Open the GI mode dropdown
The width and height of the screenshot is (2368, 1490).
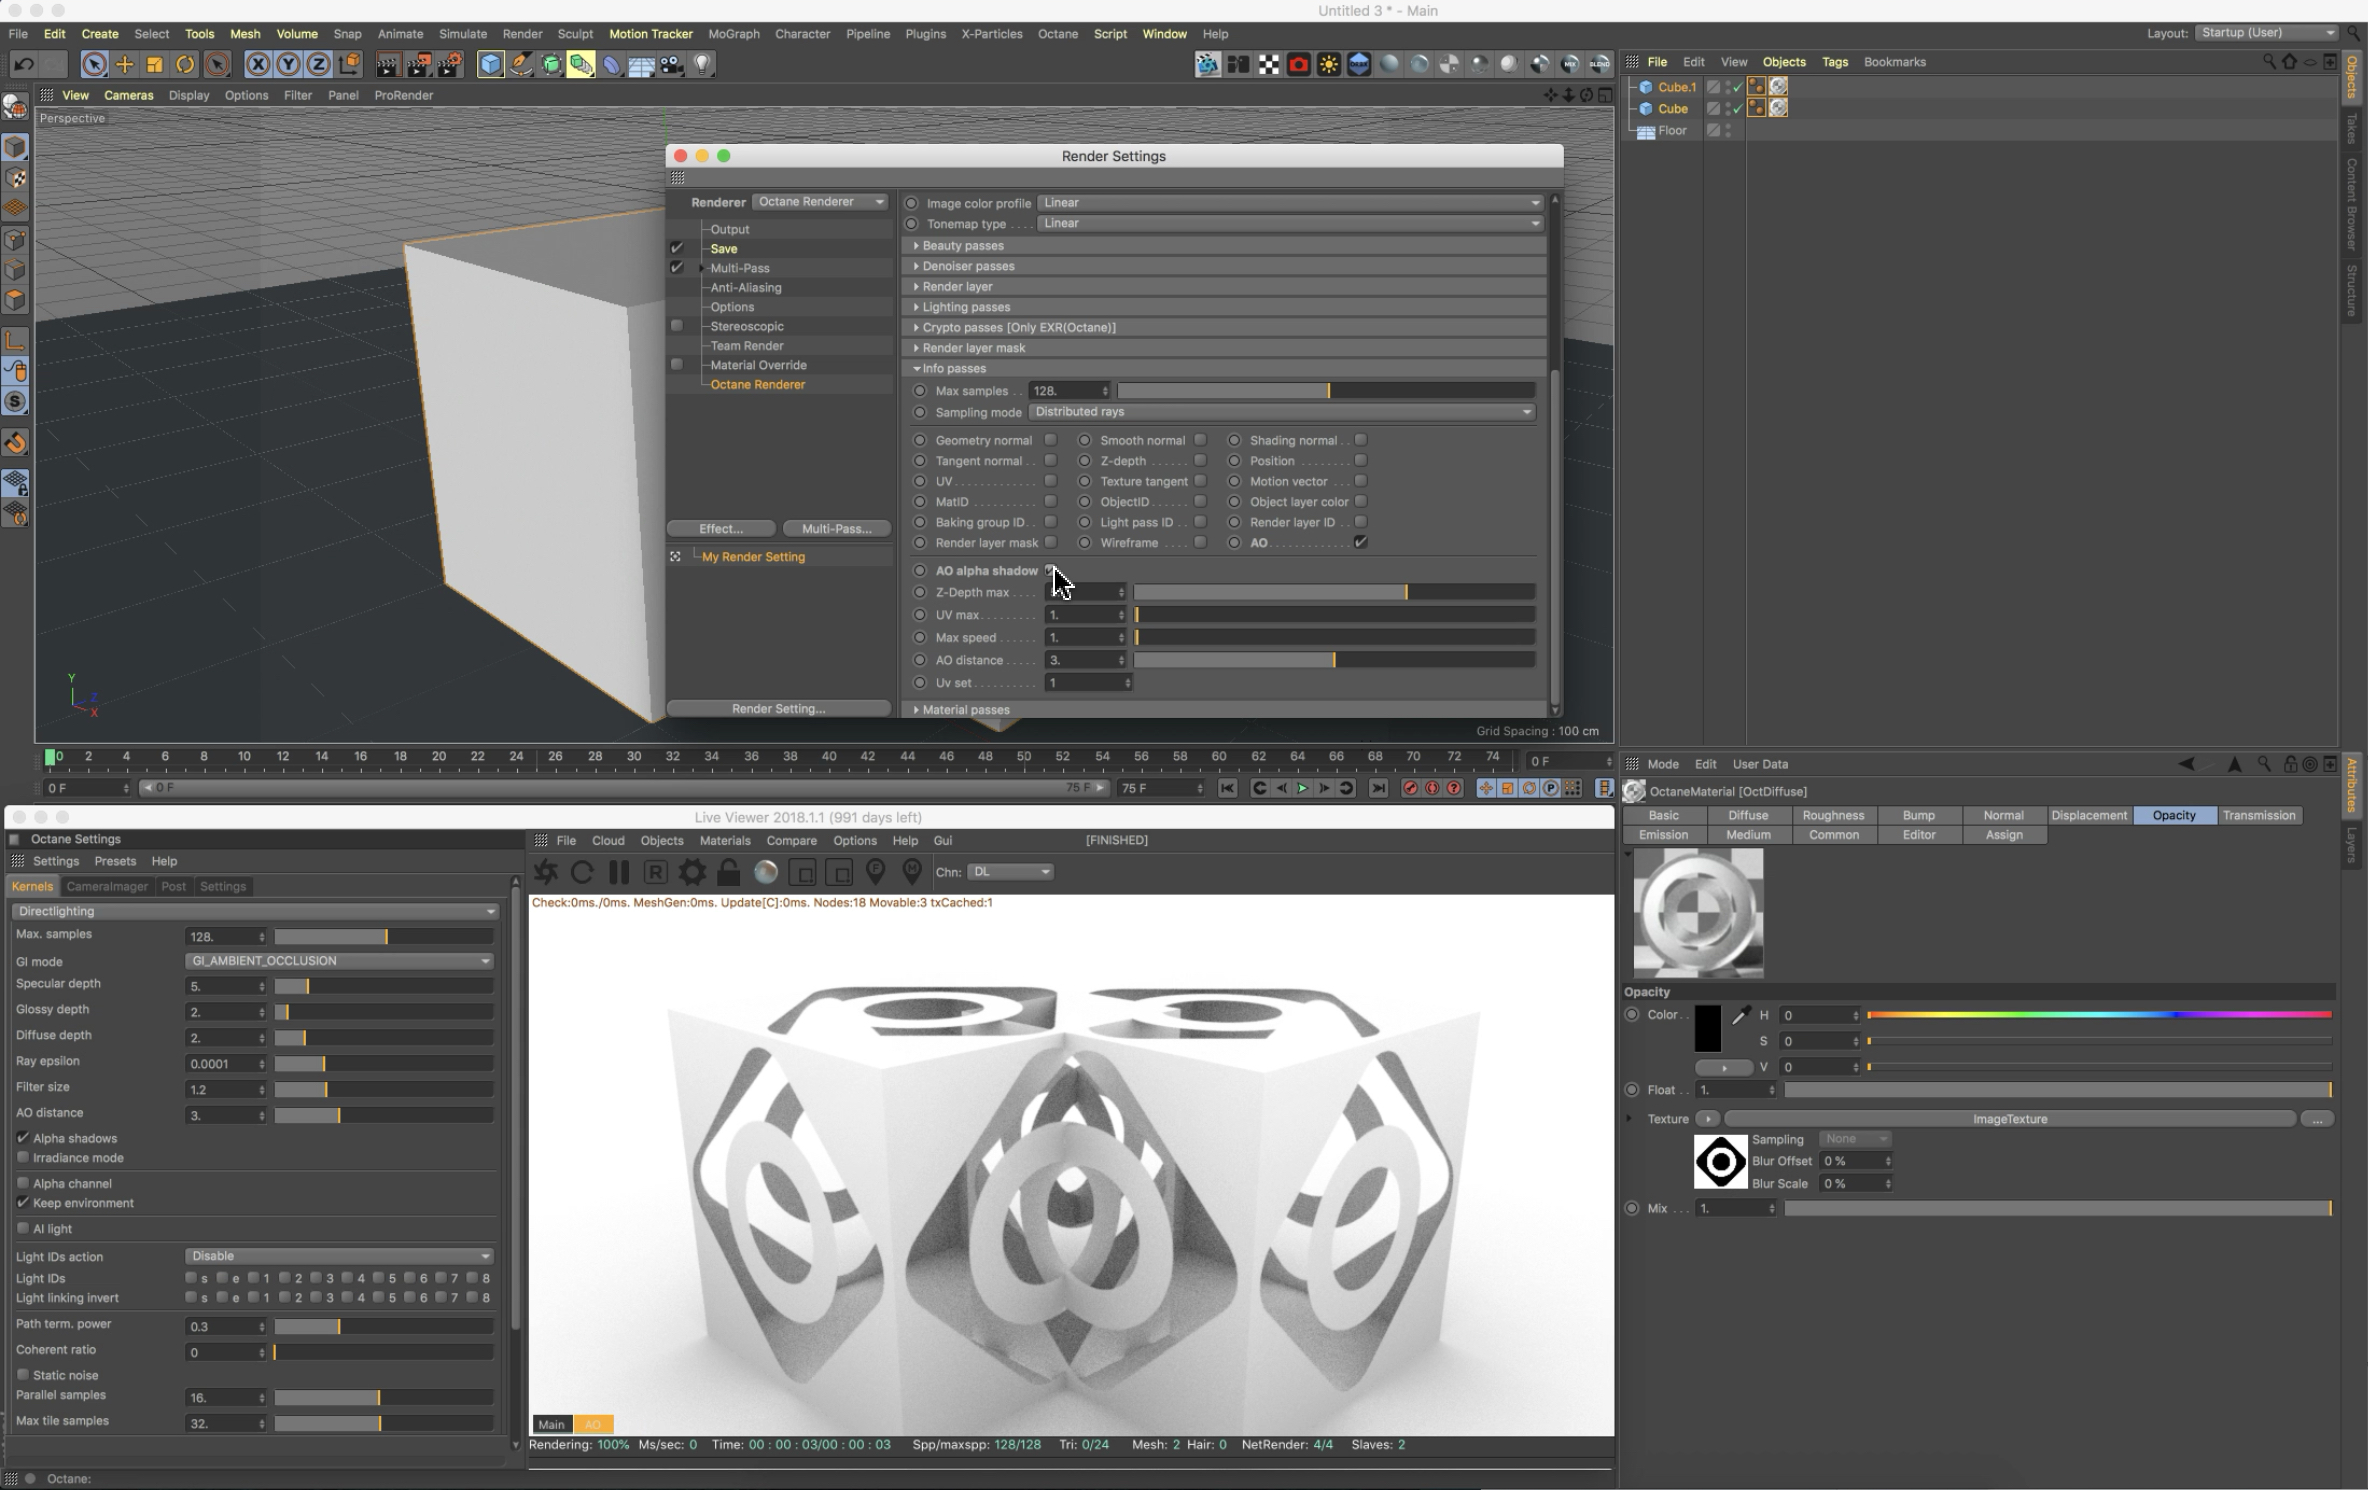coord(339,961)
